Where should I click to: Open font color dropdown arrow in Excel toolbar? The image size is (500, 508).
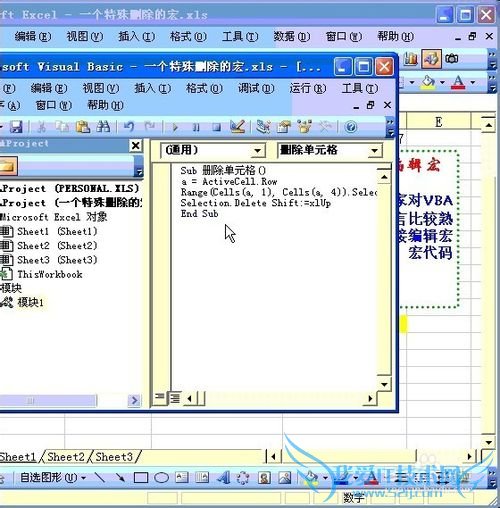click(473, 82)
